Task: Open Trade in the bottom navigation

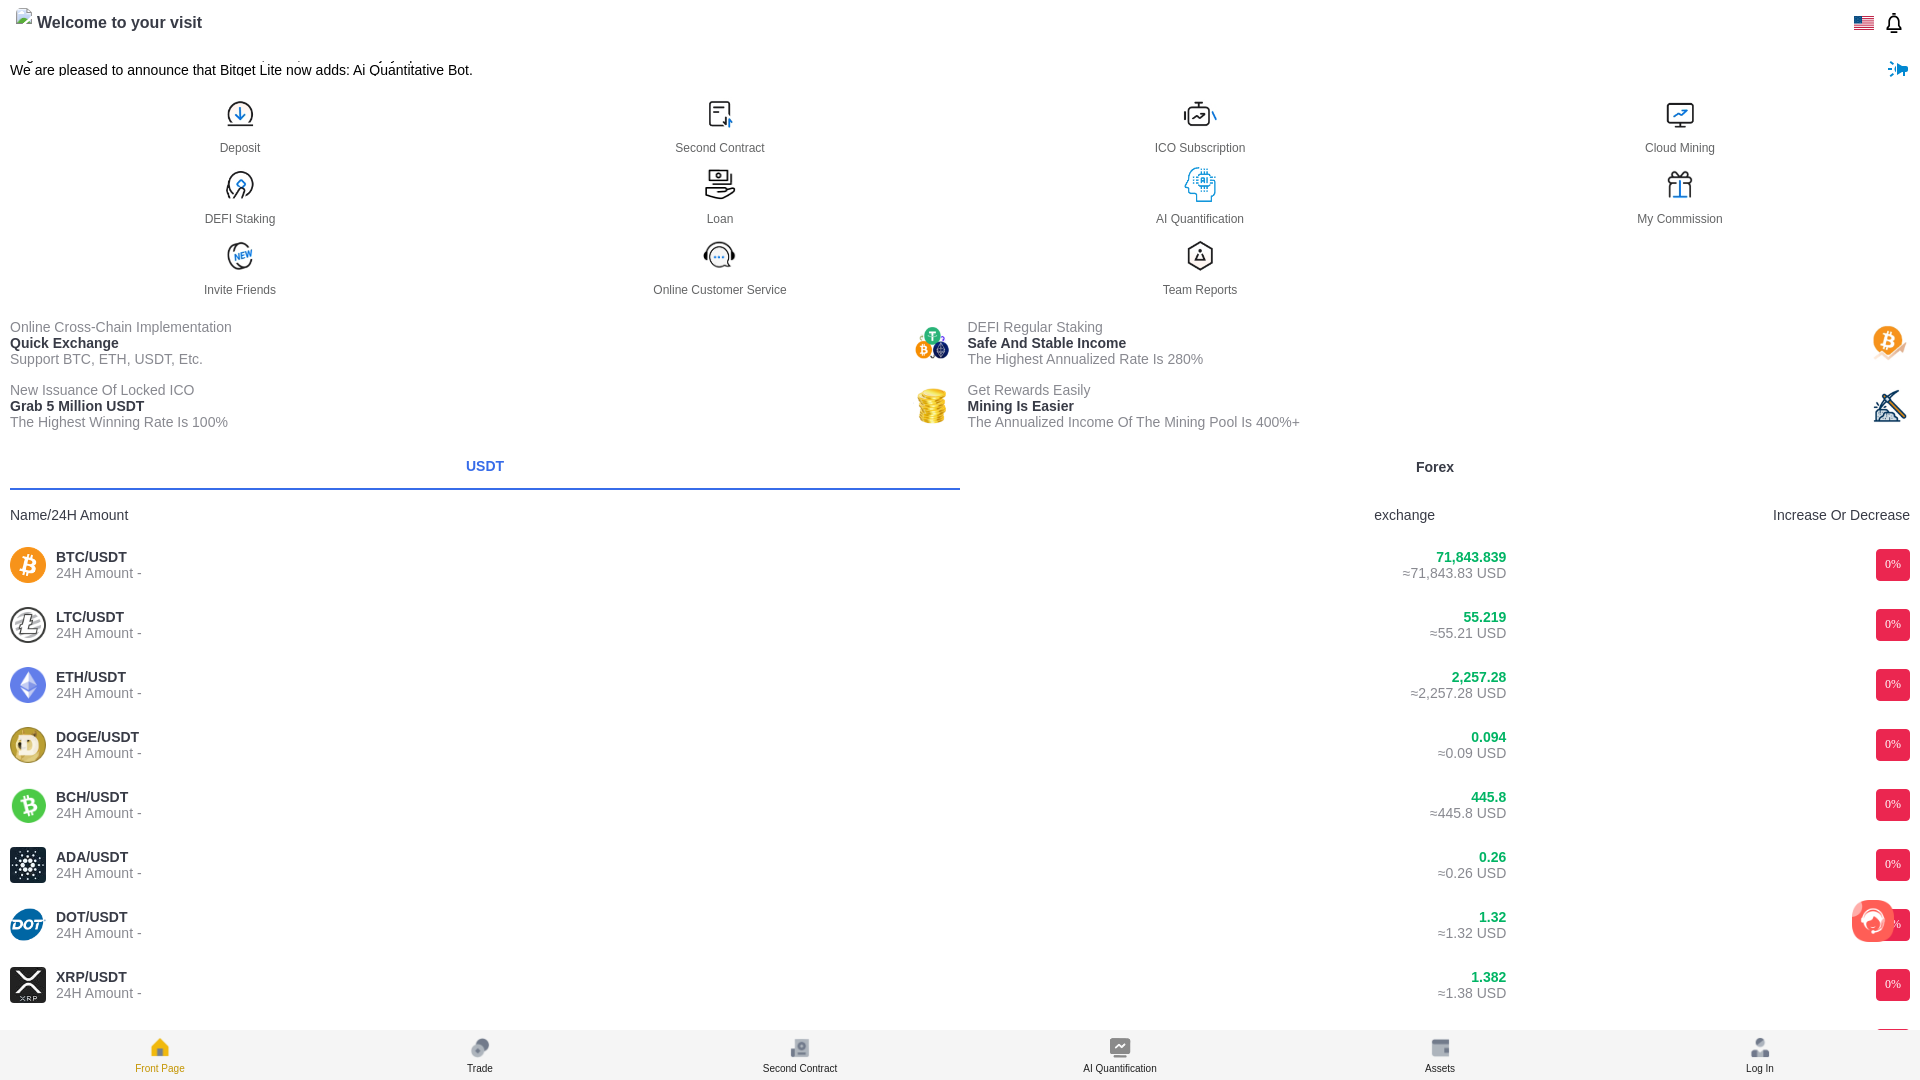Action: pyautogui.click(x=480, y=1055)
